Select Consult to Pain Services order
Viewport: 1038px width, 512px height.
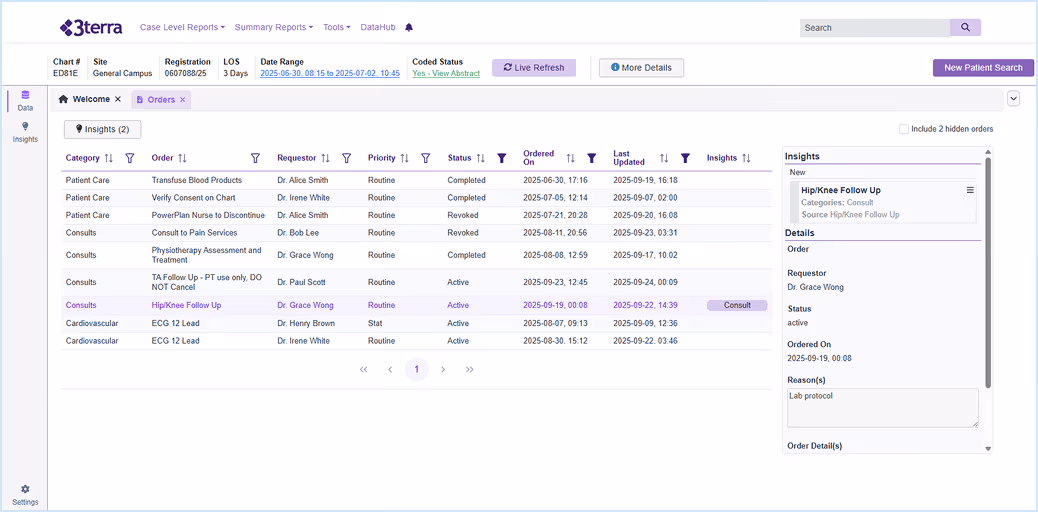(x=416, y=232)
